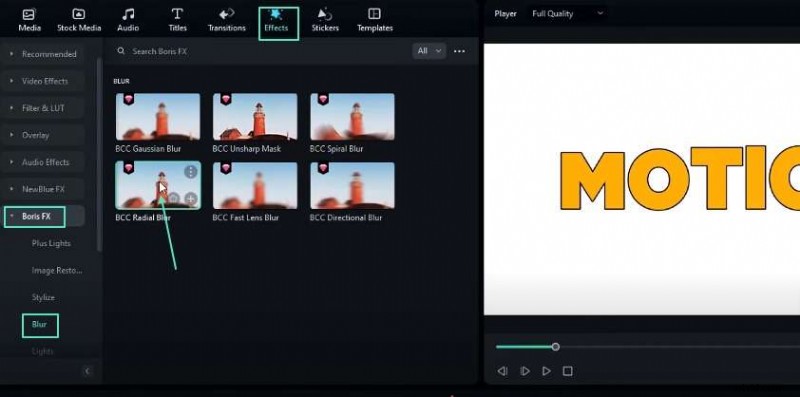This screenshot has height=397, width=800.
Task: Click the premium gem badge on BCC Directional Blur
Action: pyautogui.click(x=323, y=168)
